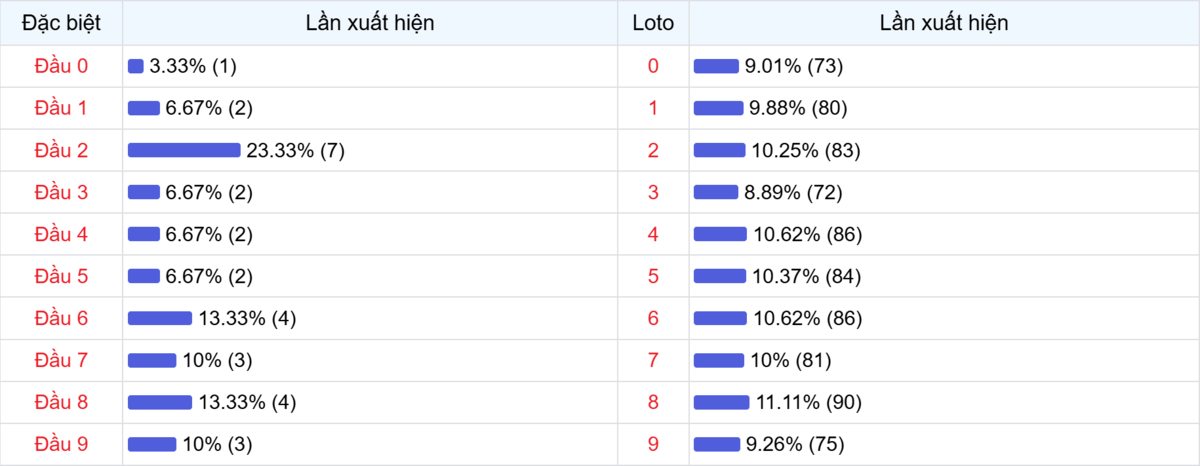Click the left Lần xuất hiện header
Image resolution: width=1200 pixels, height=466 pixels.
(x=370, y=23)
